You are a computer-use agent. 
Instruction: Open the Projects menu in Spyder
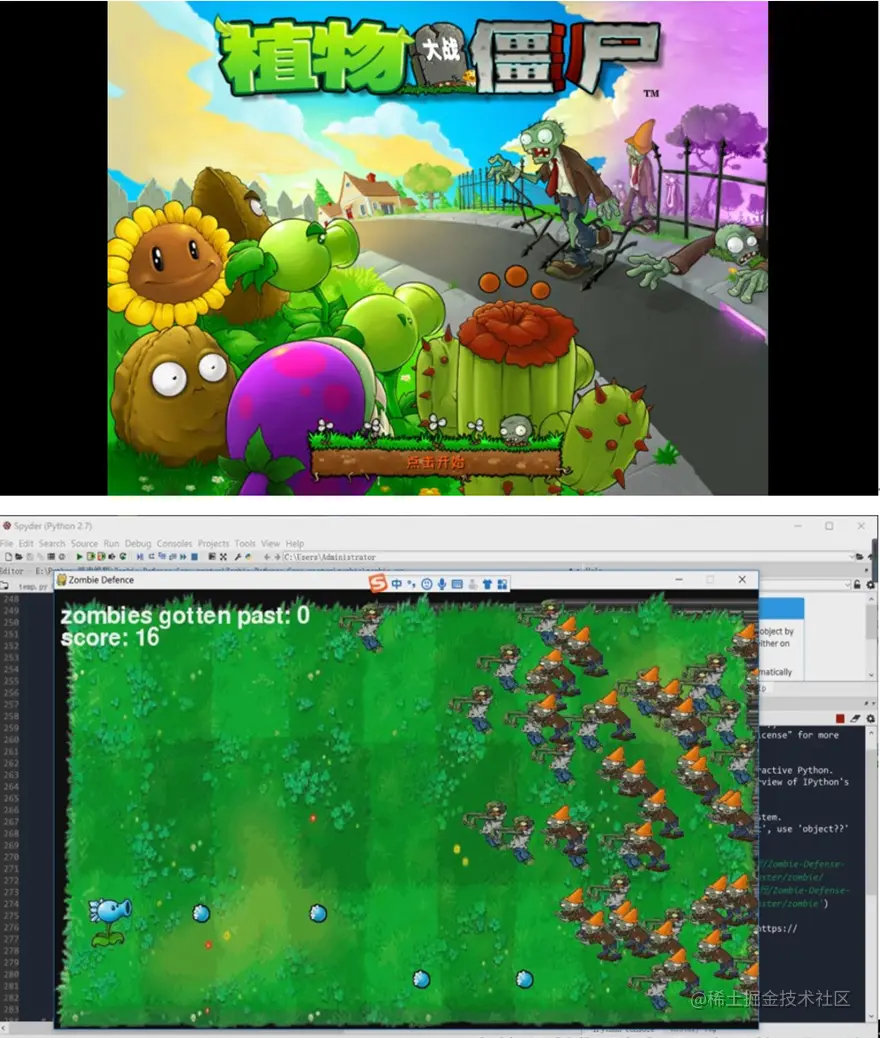tap(213, 543)
